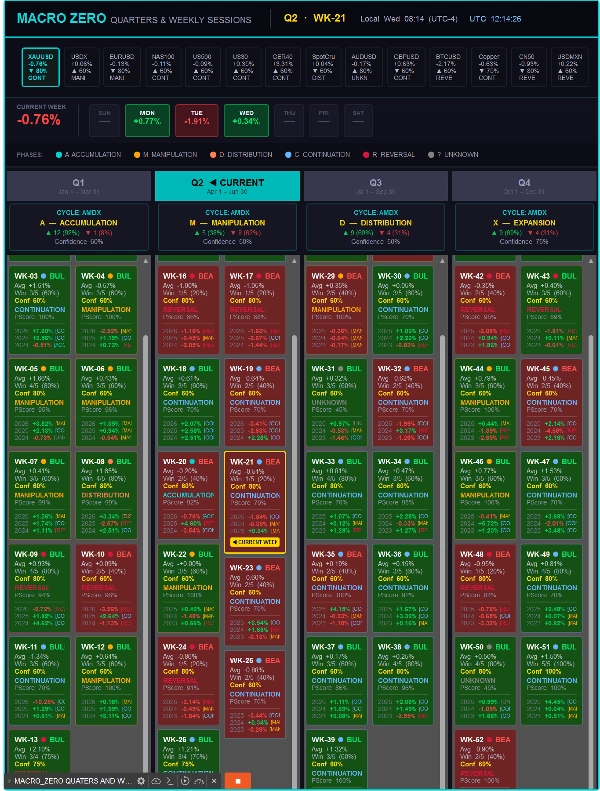Open the Q4 Expansion cycle summary box

pos(524,227)
